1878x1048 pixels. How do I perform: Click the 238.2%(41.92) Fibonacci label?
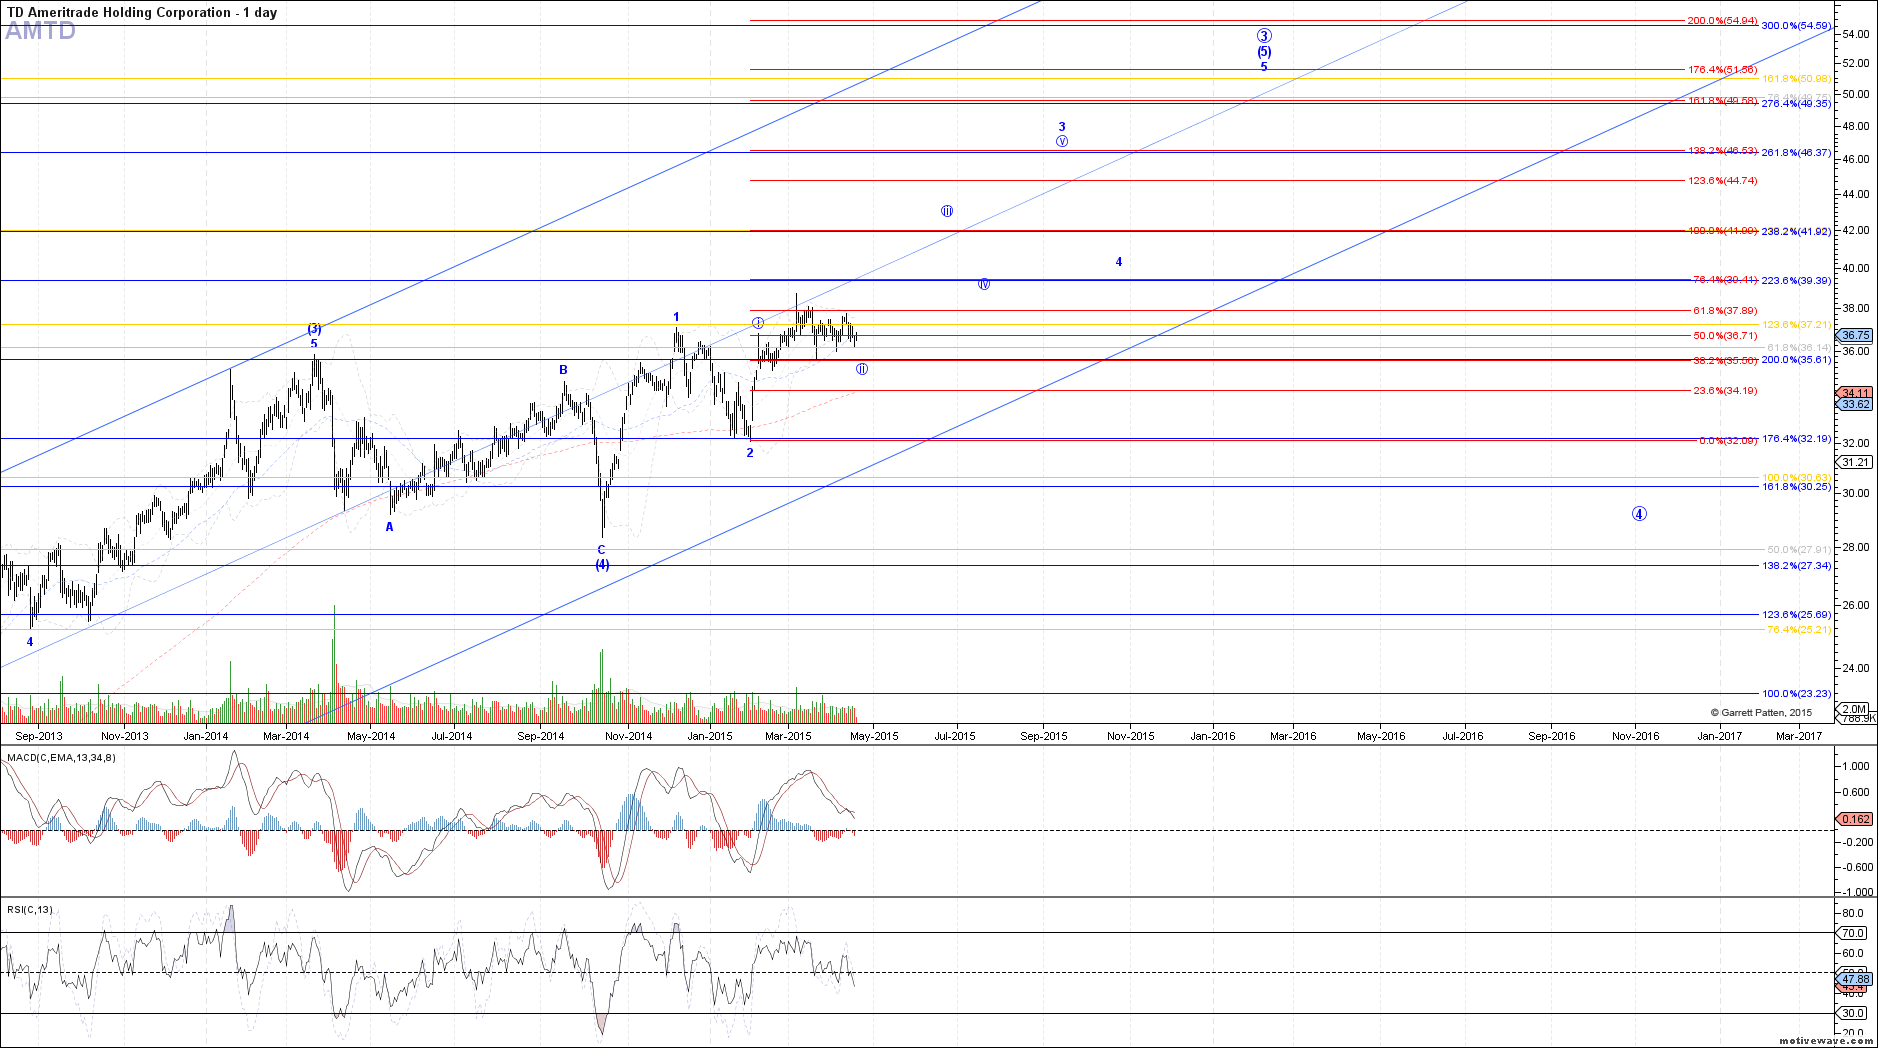pos(1796,232)
